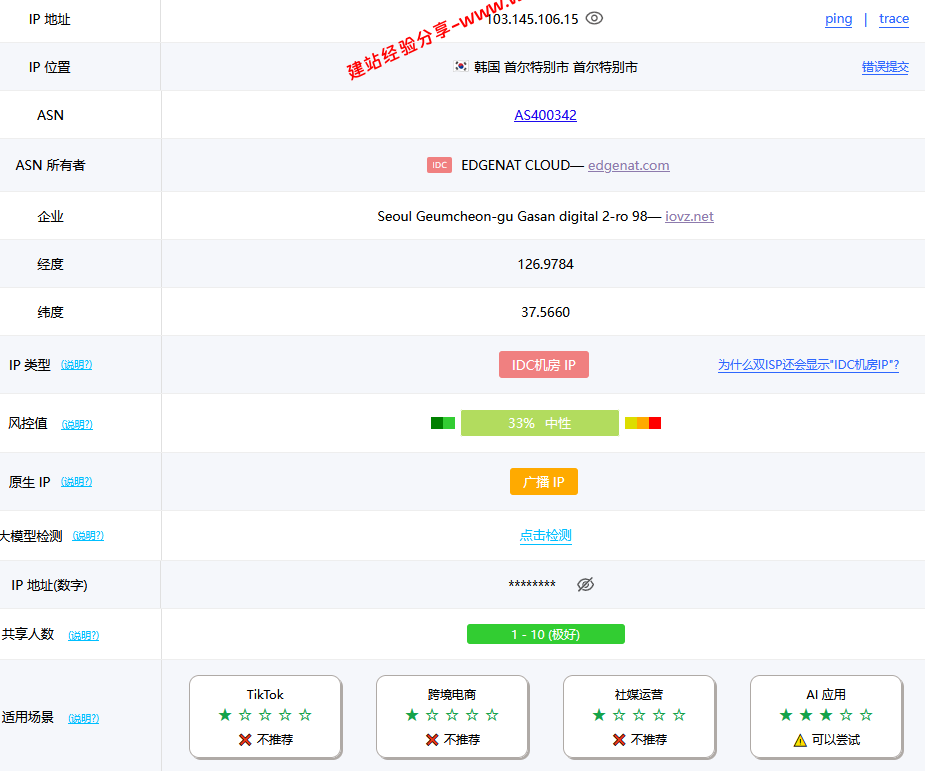
Task: Open the trace link
Action: (894, 19)
